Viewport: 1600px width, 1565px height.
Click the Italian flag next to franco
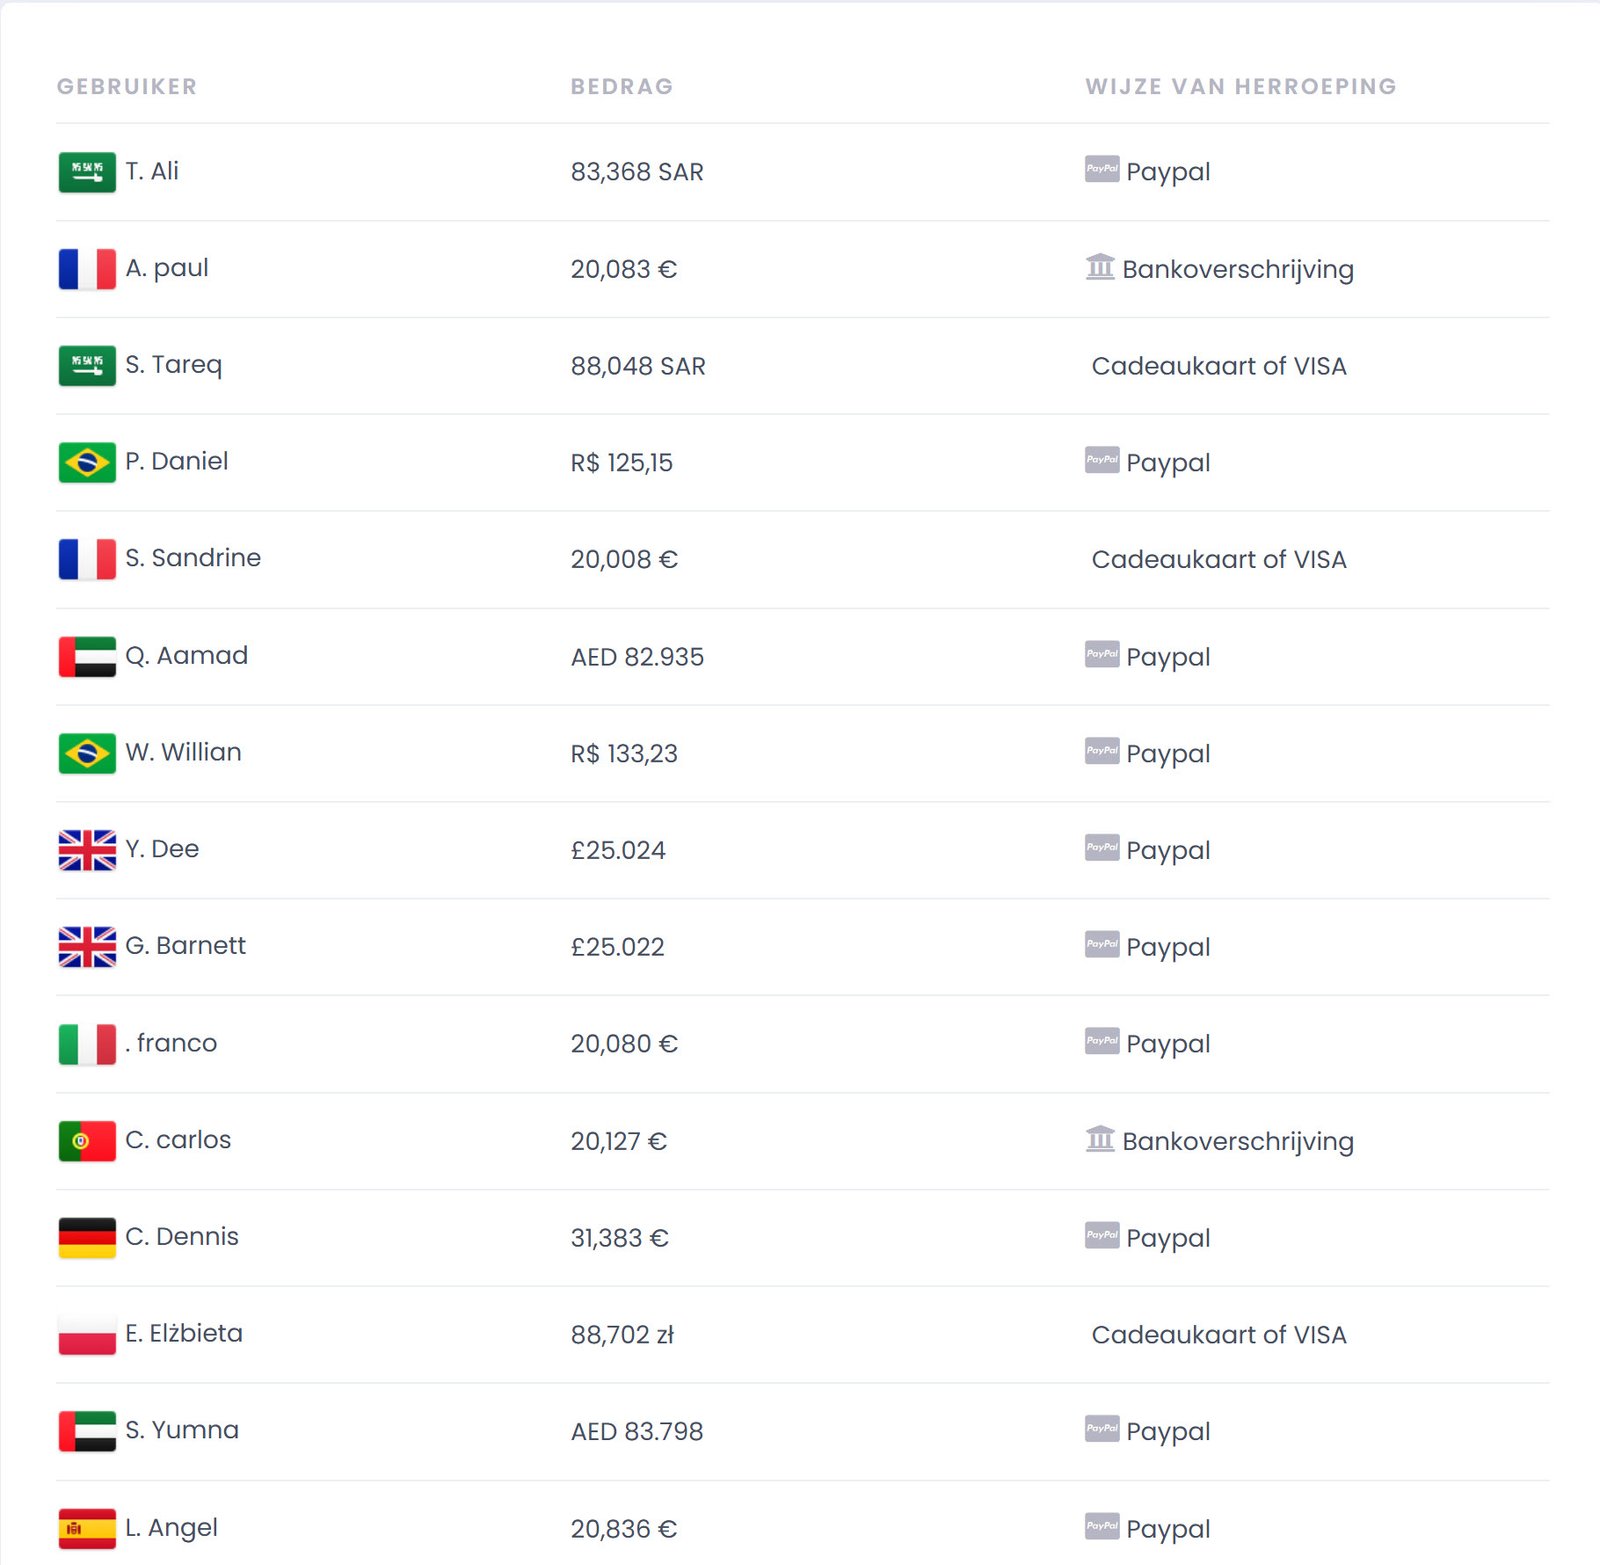point(87,1044)
